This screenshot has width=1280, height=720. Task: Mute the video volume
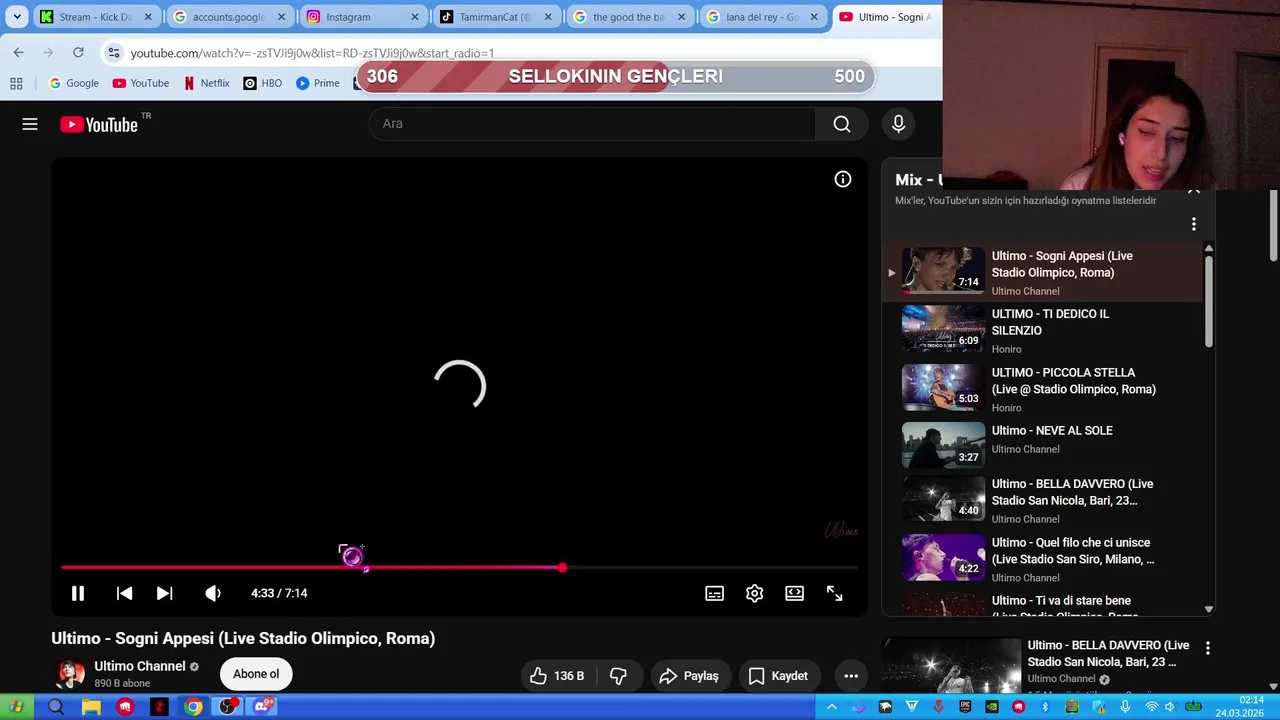(x=213, y=593)
